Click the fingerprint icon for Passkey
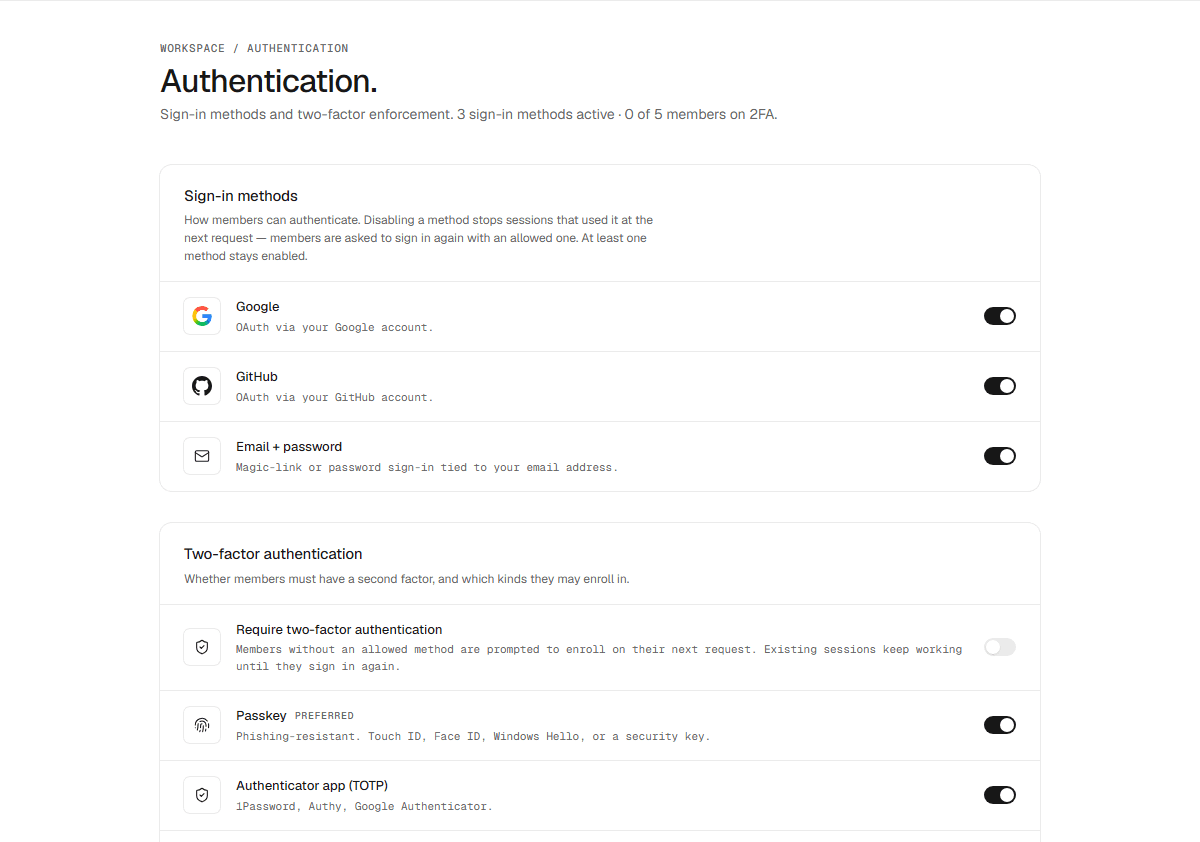Image resolution: width=1200 pixels, height=842 pixels. click(202, 725)
